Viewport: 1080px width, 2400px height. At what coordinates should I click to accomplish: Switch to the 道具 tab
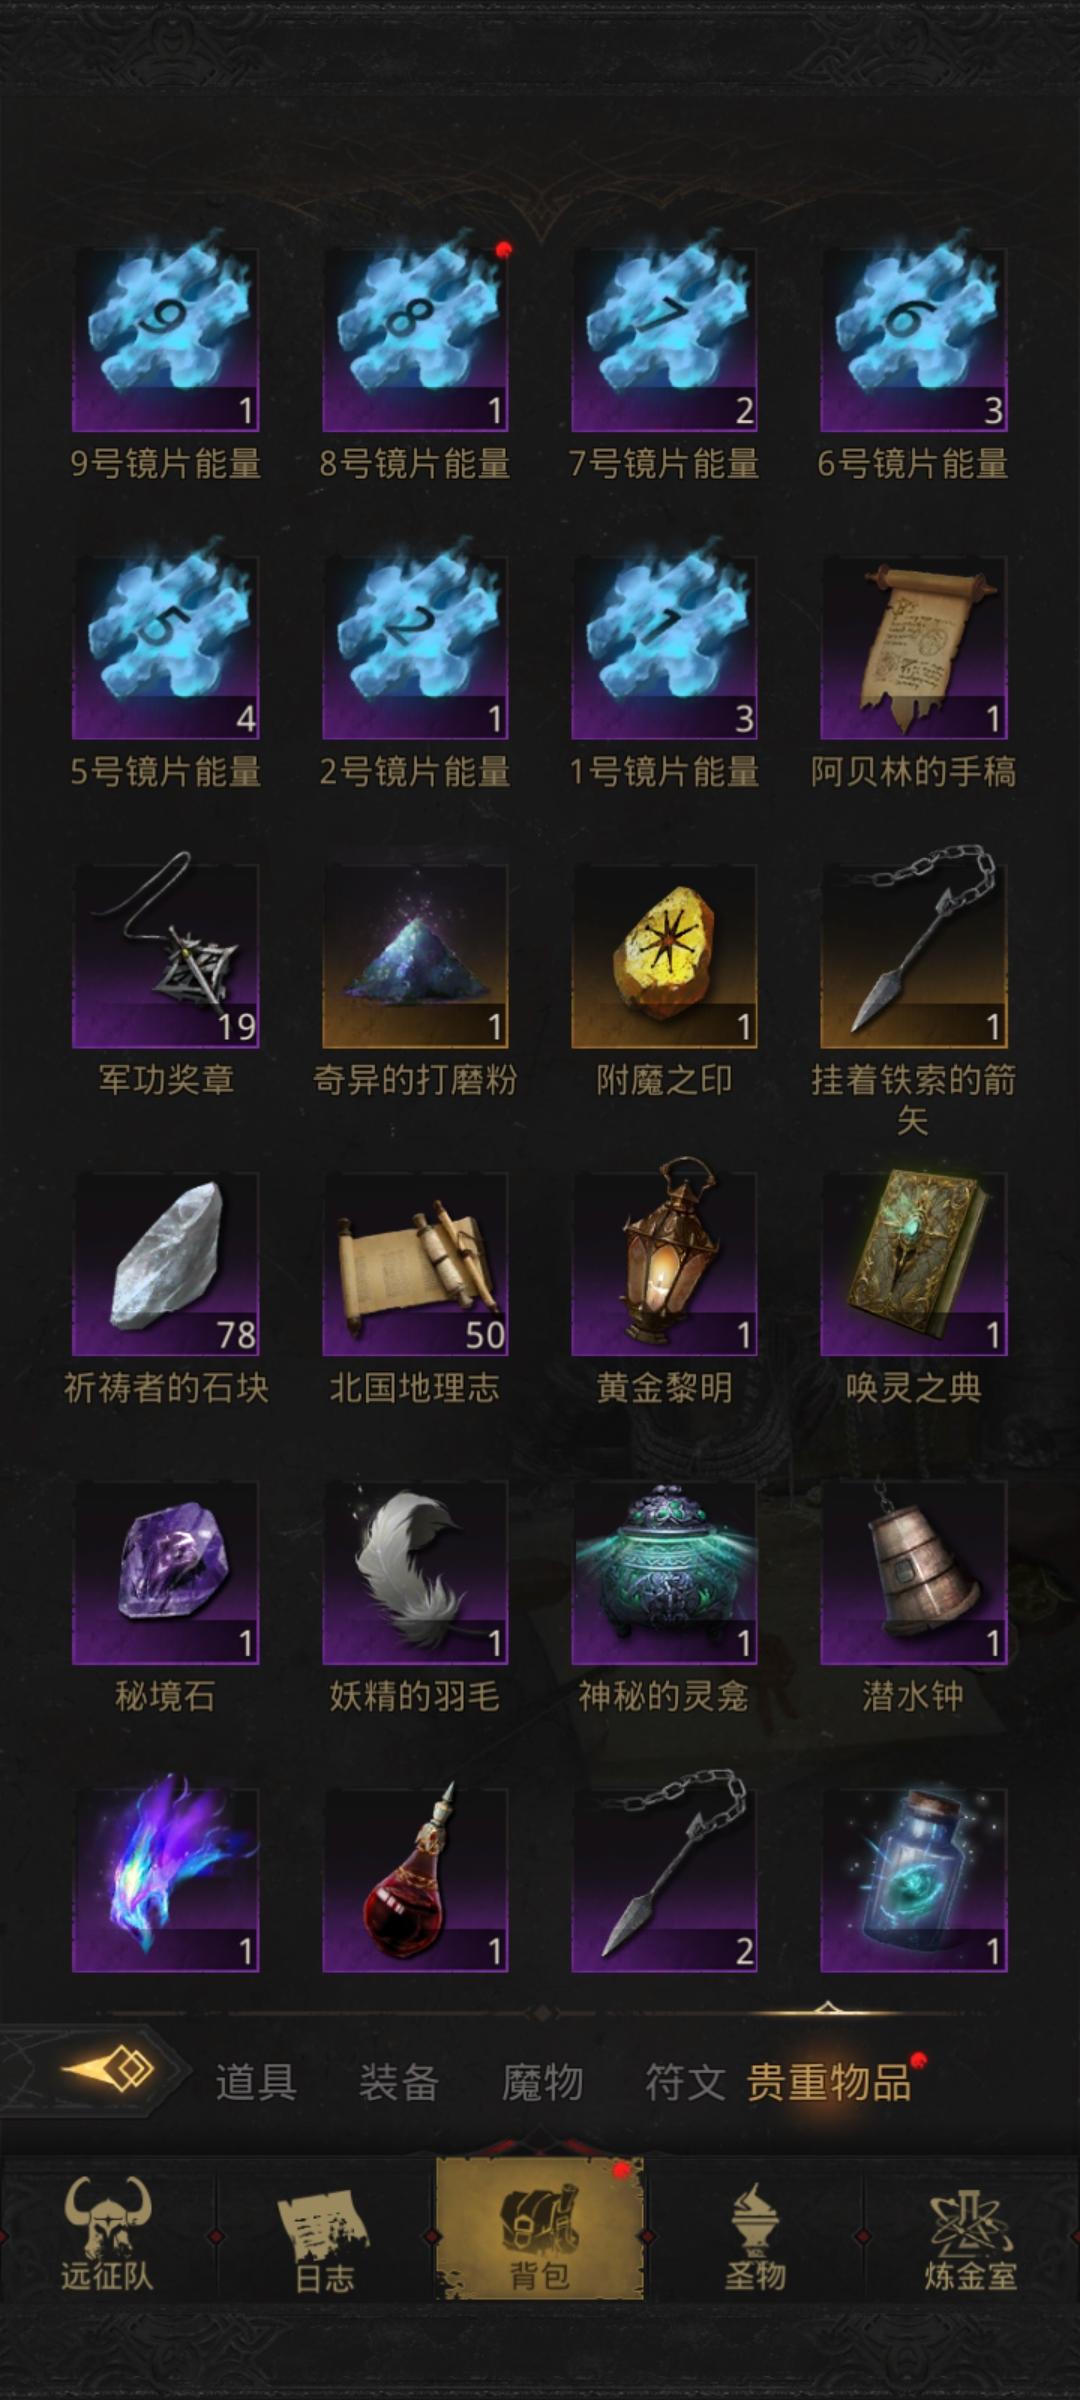point(255,2082)
